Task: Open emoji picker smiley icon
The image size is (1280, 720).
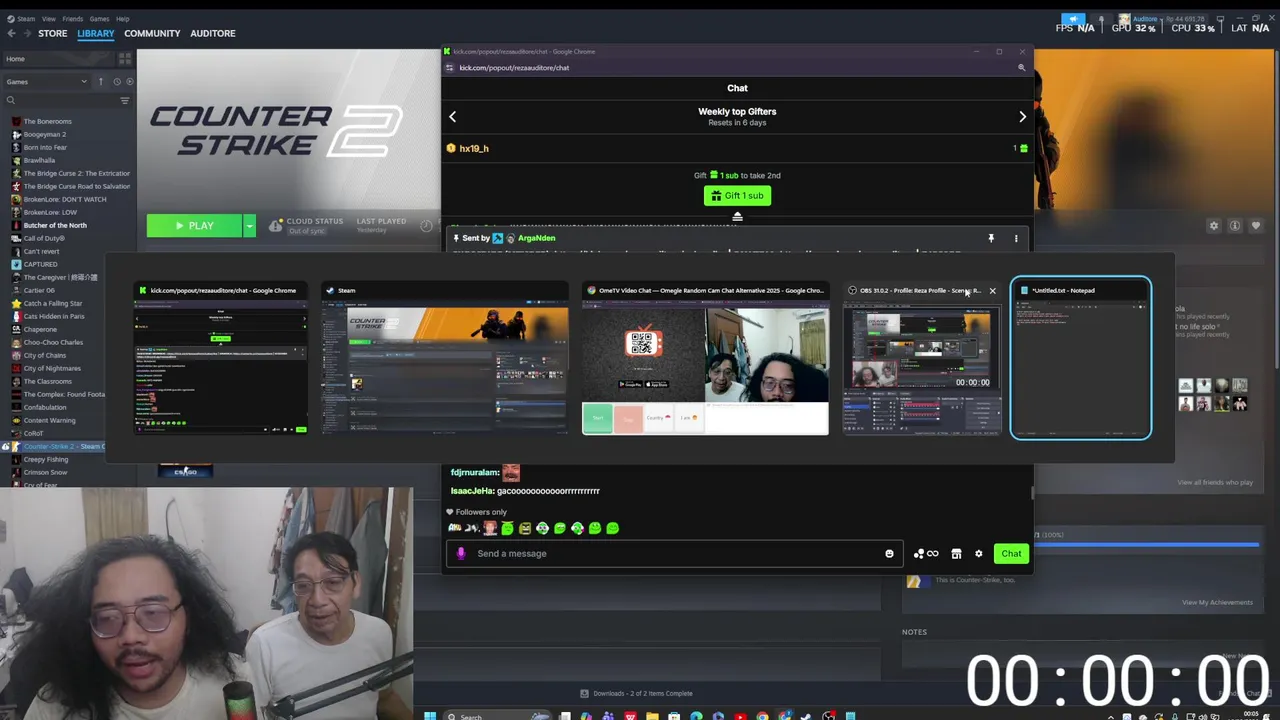Action: [x=889, y=554]
